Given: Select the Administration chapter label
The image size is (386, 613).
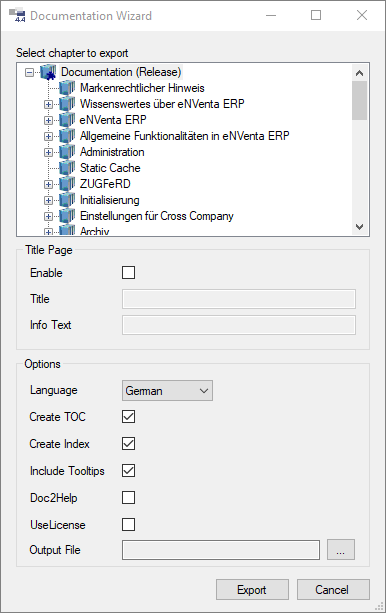Looking at the screenshot, I should pos(112,152).
